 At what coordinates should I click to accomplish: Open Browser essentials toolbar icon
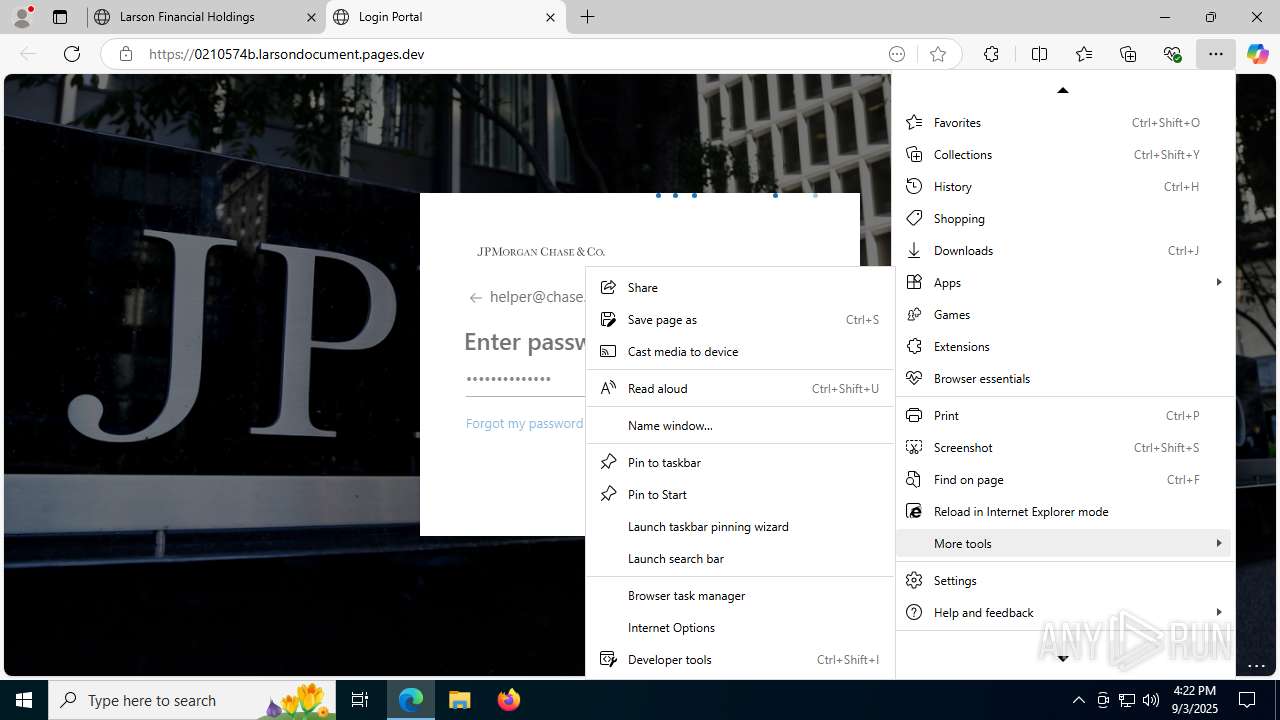coord(1172,54)
